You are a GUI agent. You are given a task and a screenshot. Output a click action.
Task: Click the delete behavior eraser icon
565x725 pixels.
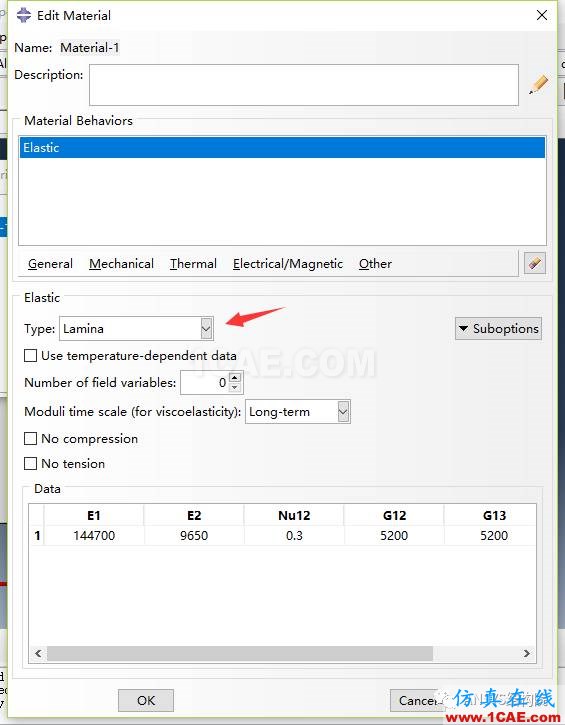point(535,264)
